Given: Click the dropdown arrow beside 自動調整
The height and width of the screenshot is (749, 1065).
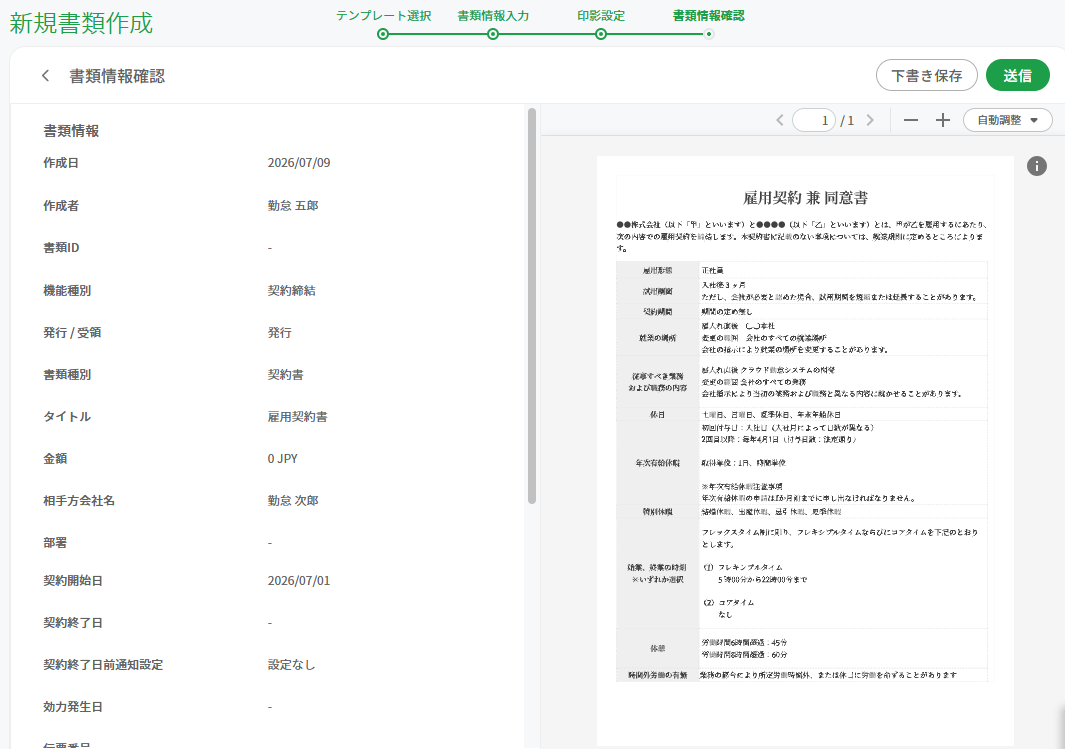Looking at the screenshot, I should click(1034, 120).
